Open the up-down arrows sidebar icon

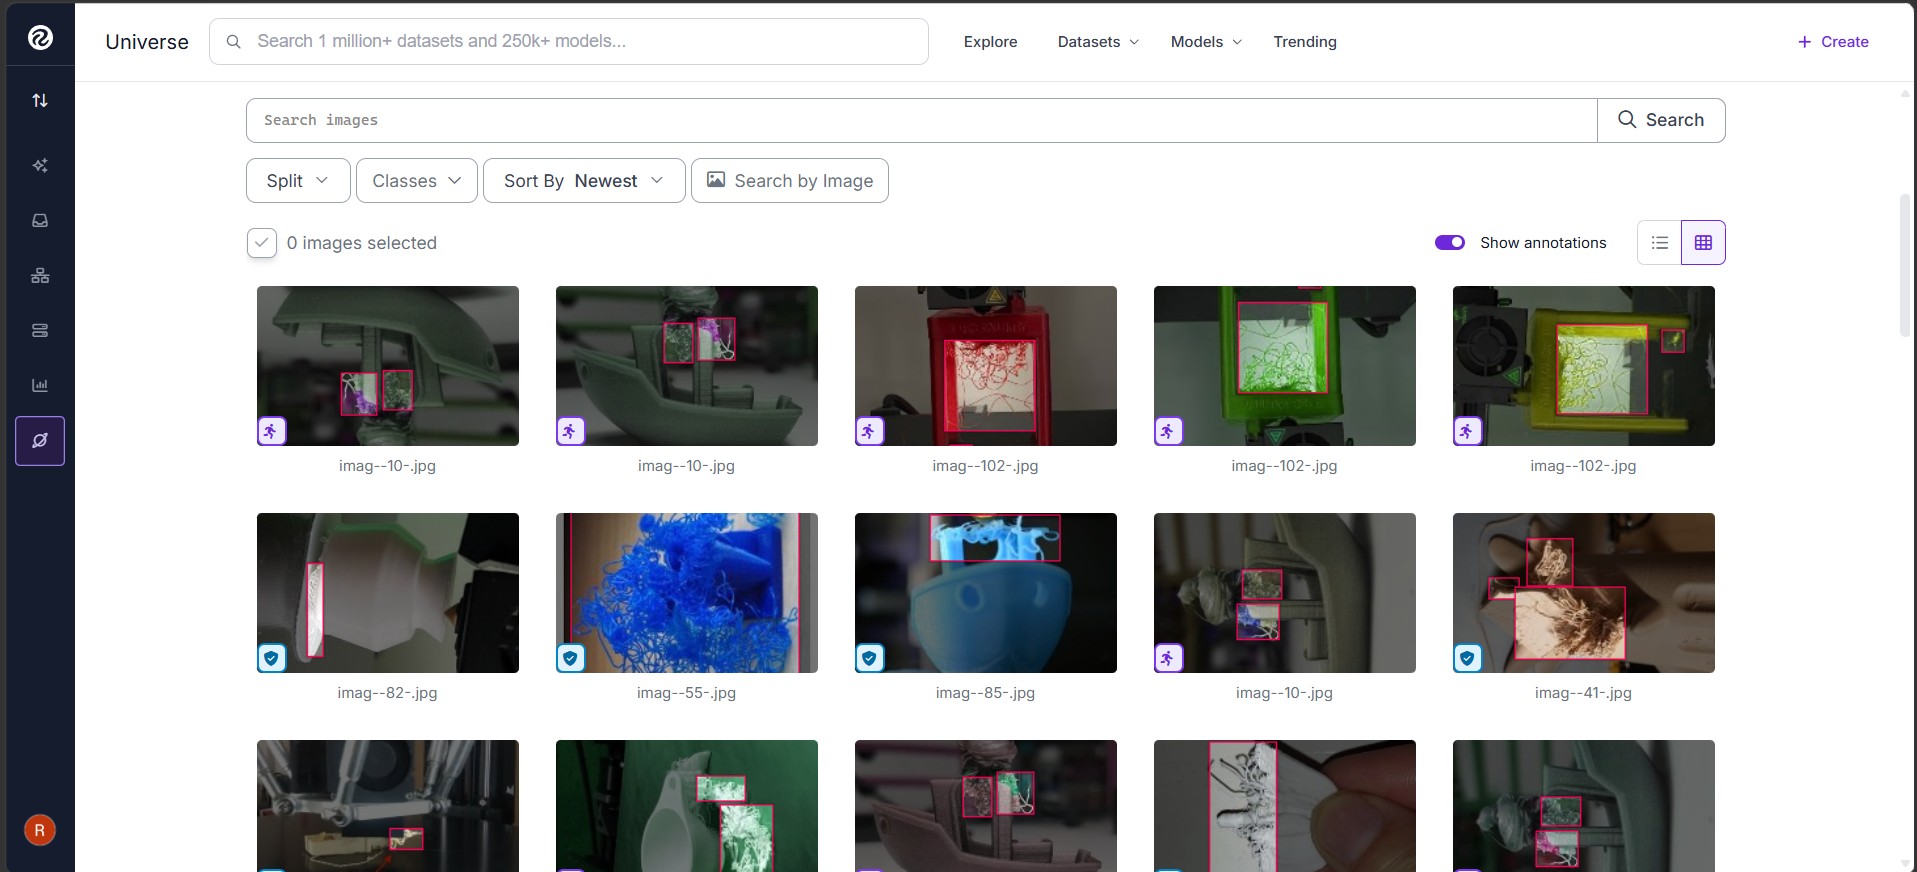tap(40, 100)
